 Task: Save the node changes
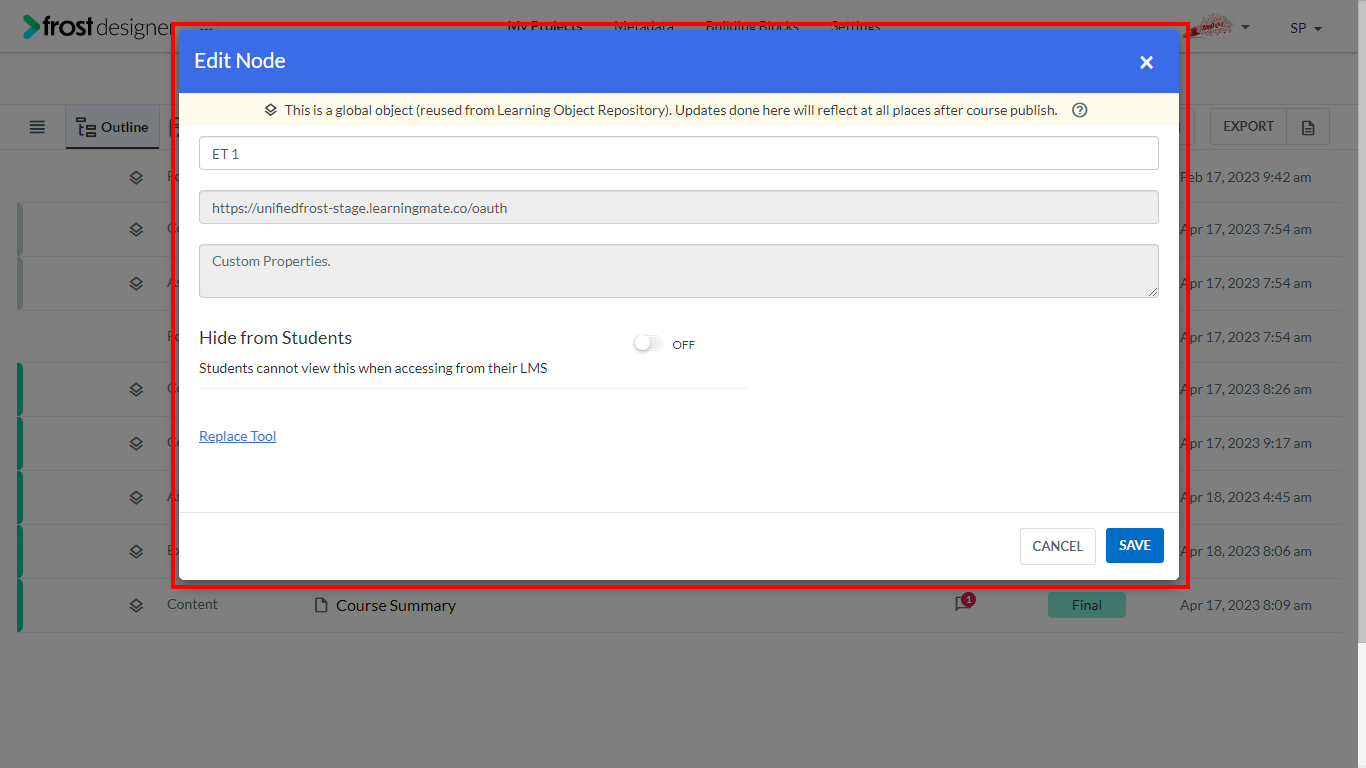[1135, 545]
